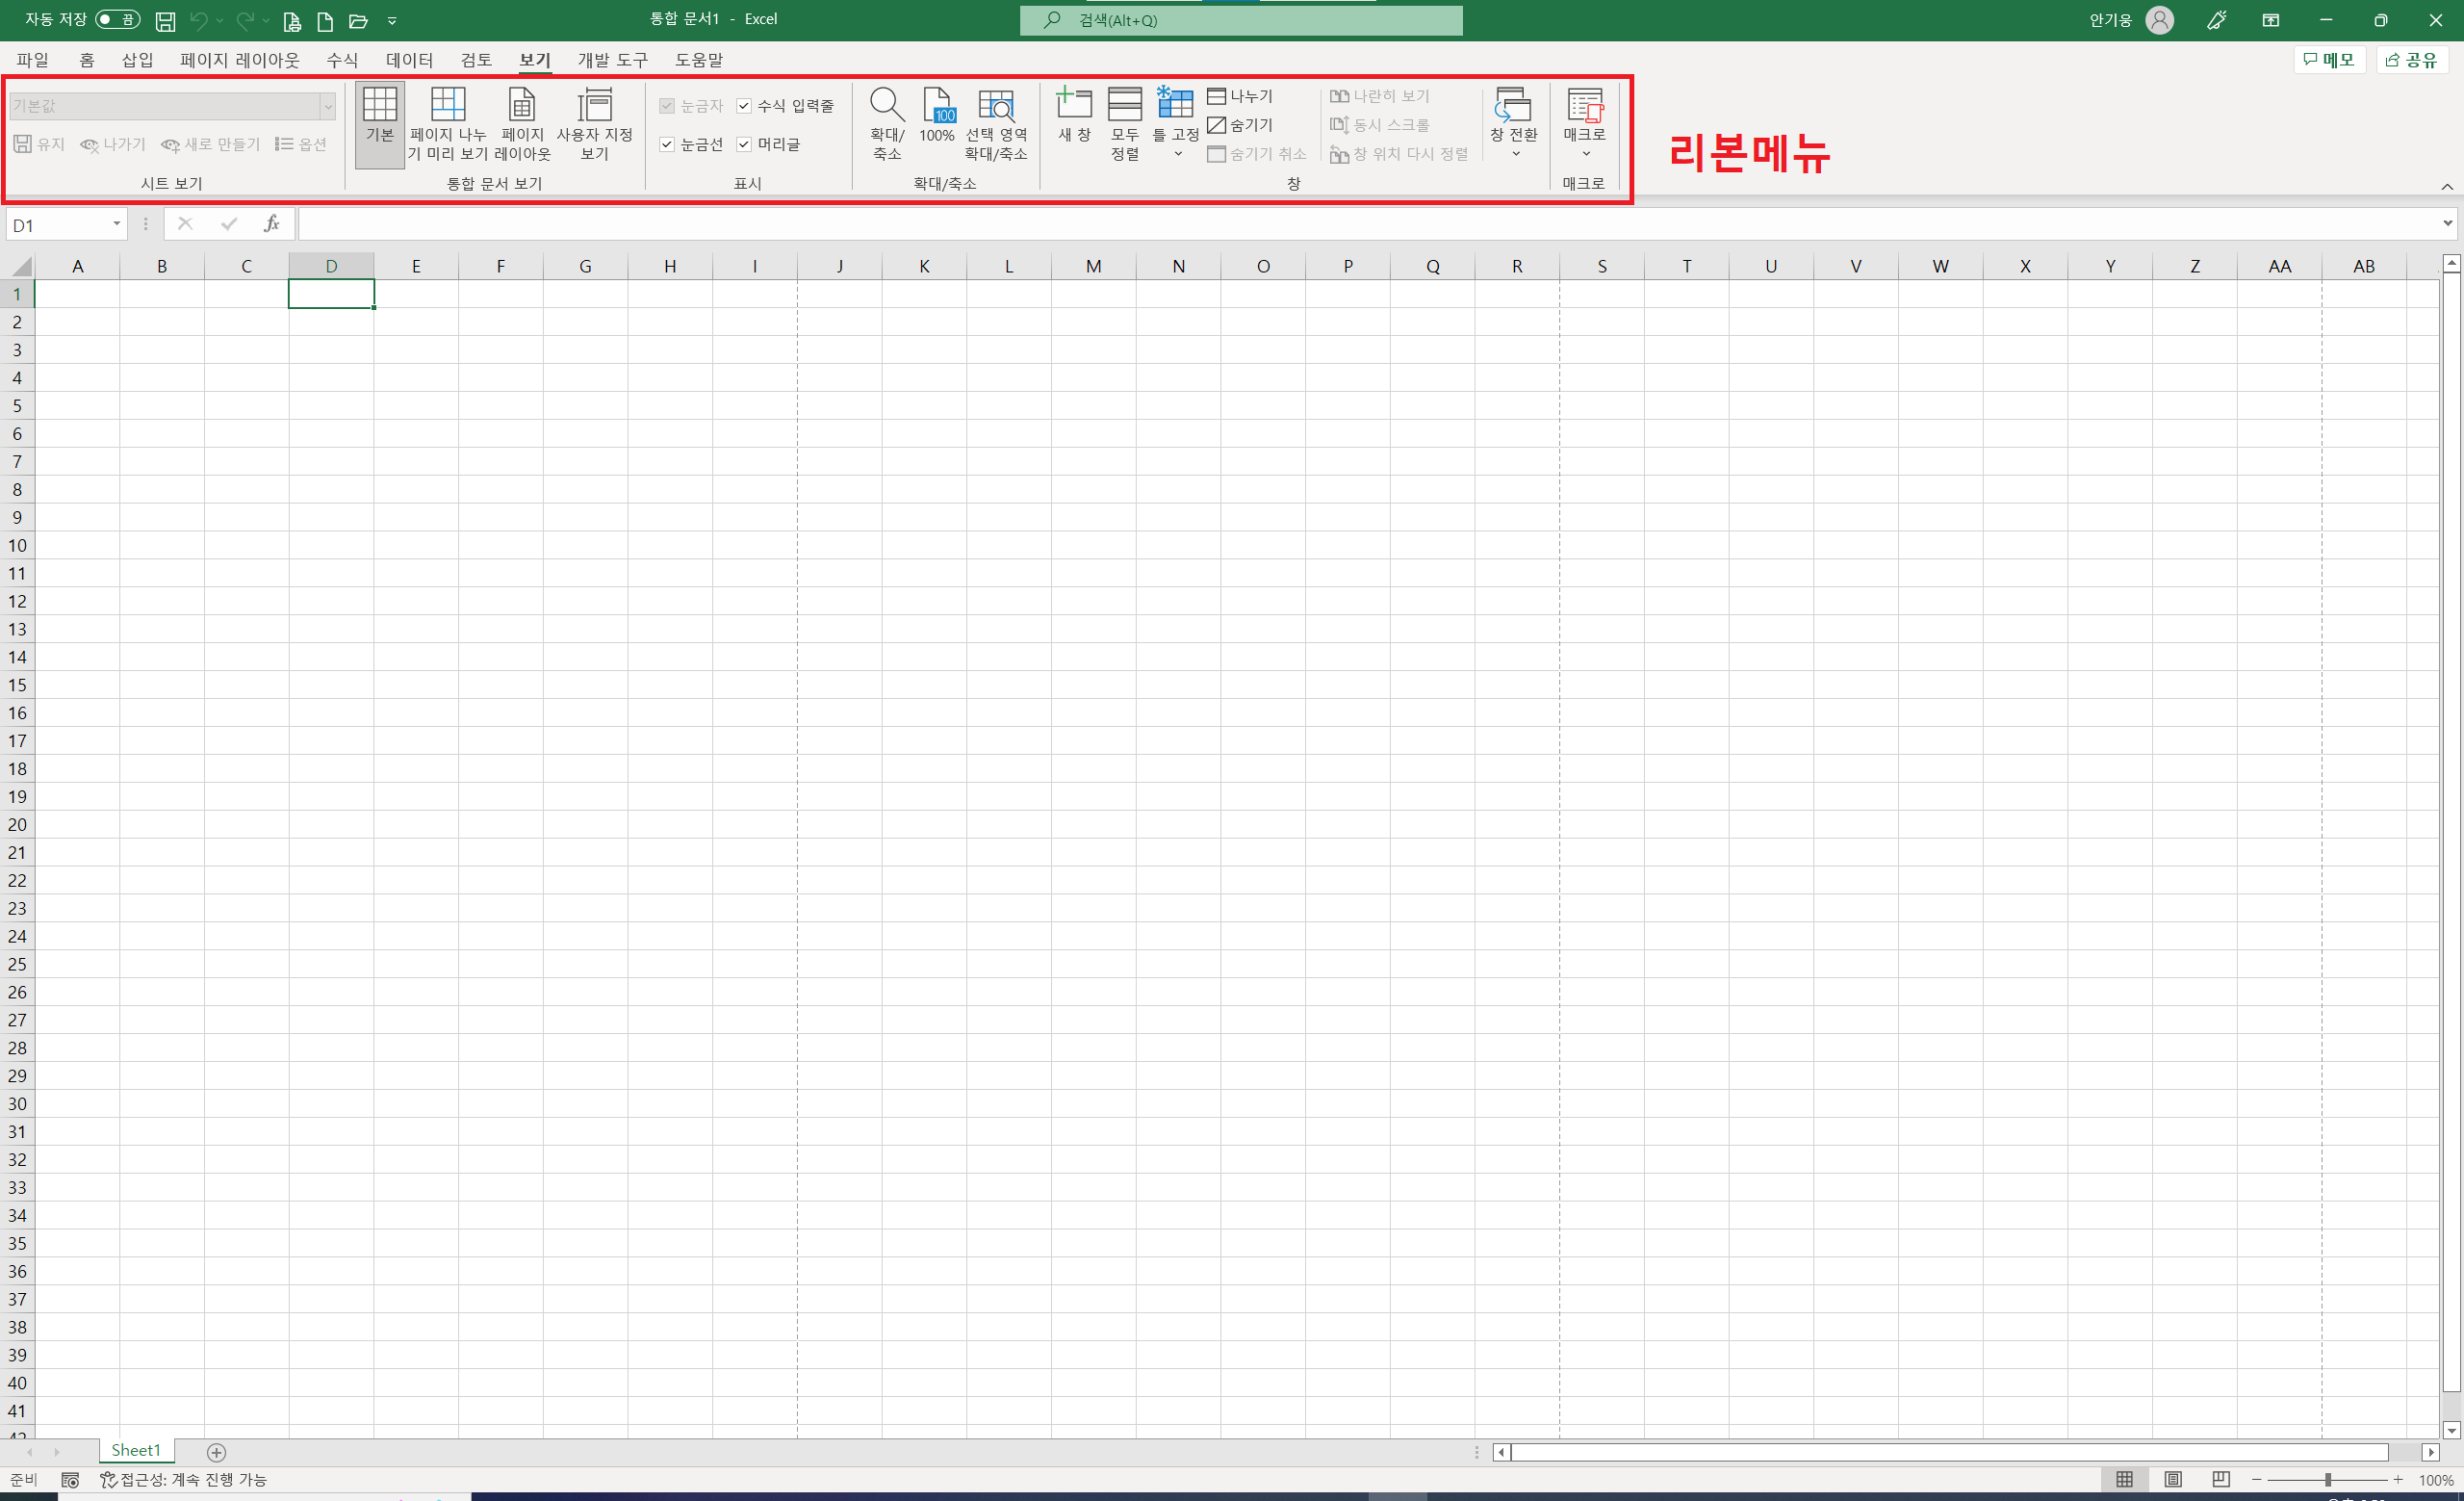Expand the Macros (매크로) dropdown
The width and height of the screenshot is (2464, 1501).
click(1585, 153)
